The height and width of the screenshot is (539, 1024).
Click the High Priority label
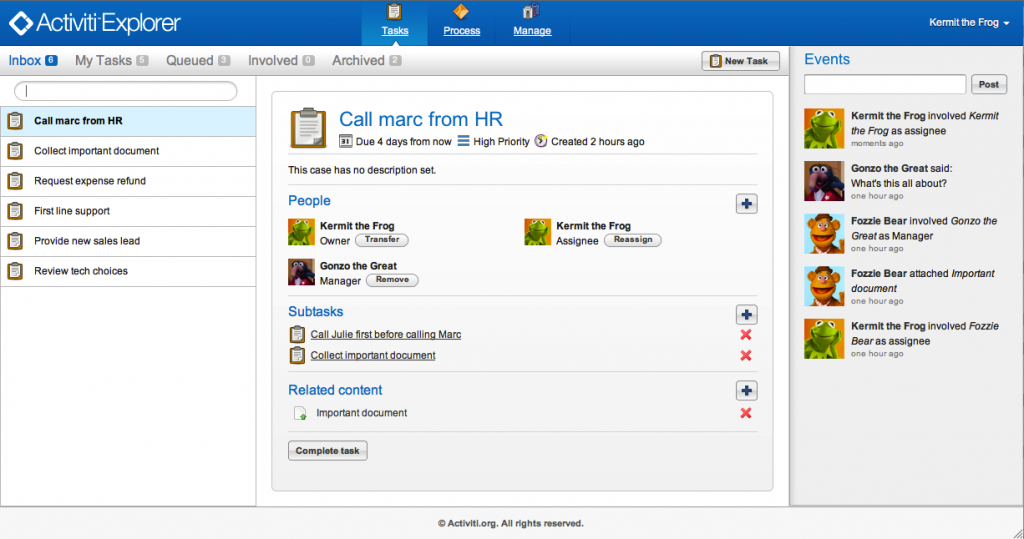[x=501, y=142]
